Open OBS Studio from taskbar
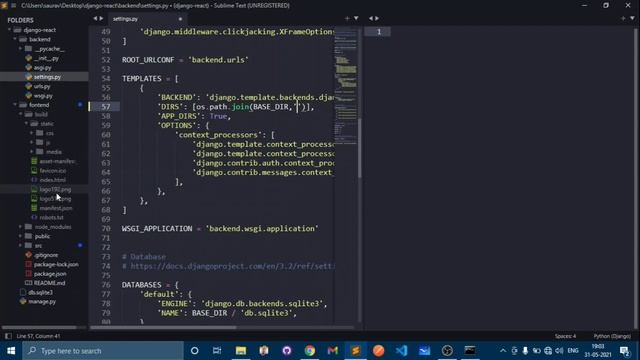 coord(447,351)
